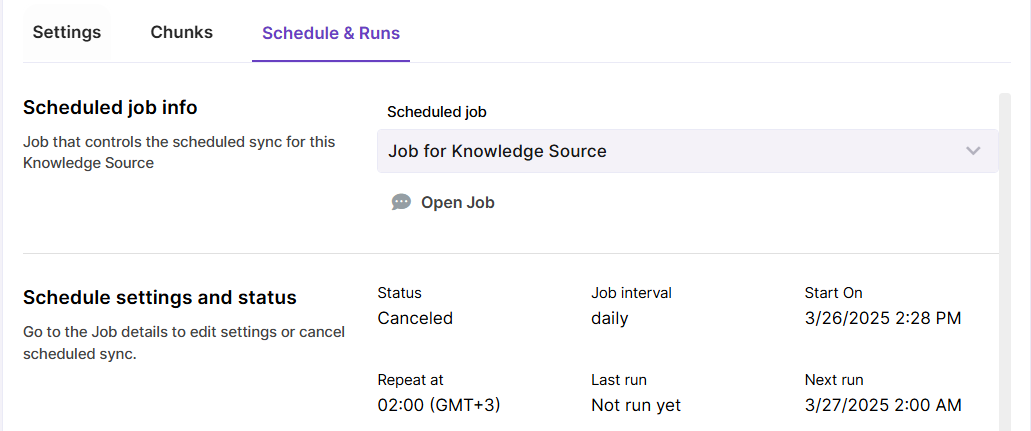Viewport: 1031px width, 431px height.
Task: Click the Scheduled job field label
Action: [x=436, y=112]
